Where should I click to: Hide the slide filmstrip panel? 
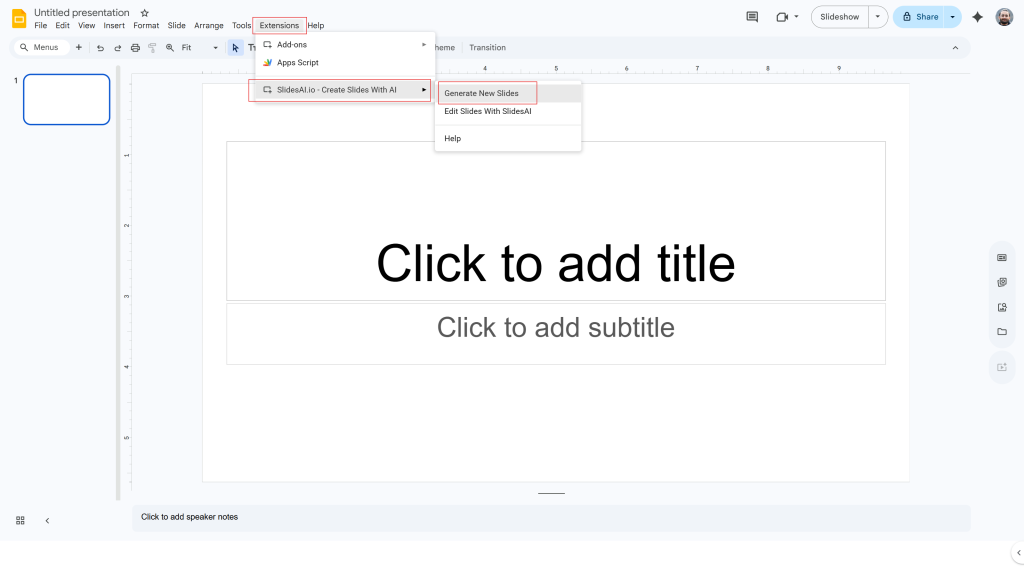click(x=47, y=520)
